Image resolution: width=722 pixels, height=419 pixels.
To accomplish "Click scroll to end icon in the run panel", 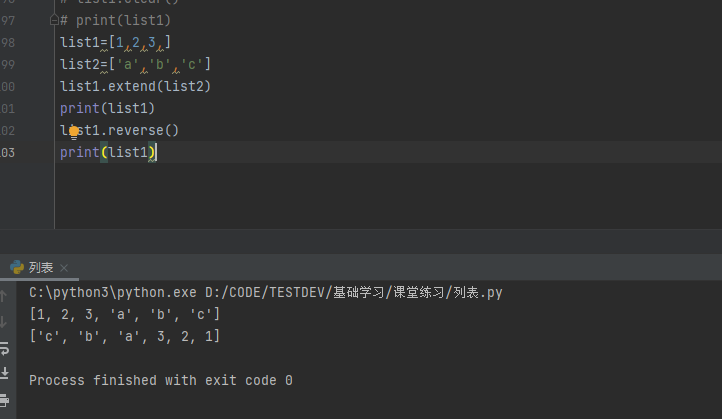I will tap(5, 373).
